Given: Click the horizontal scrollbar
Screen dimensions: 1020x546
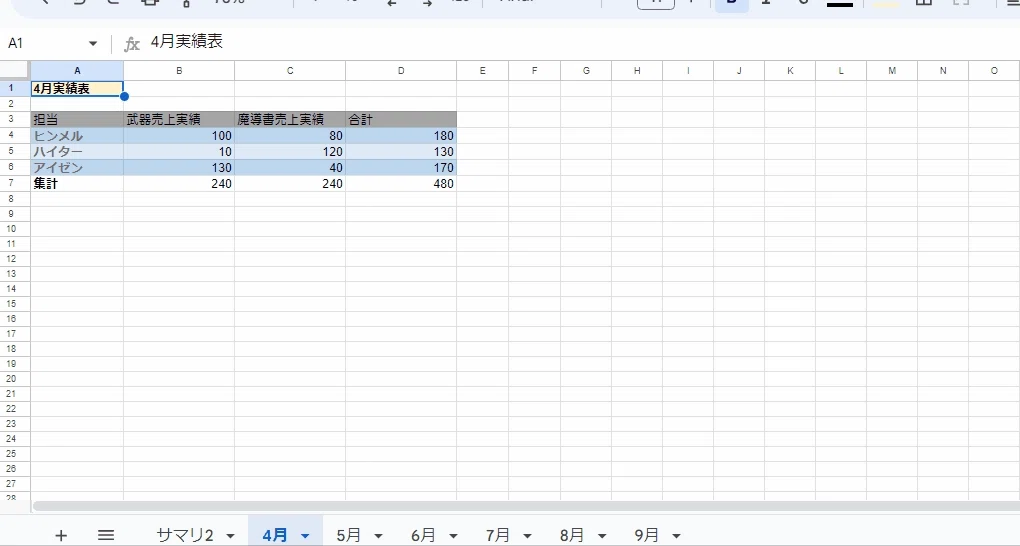Looking at the screenshot, I should coord(526,506).
